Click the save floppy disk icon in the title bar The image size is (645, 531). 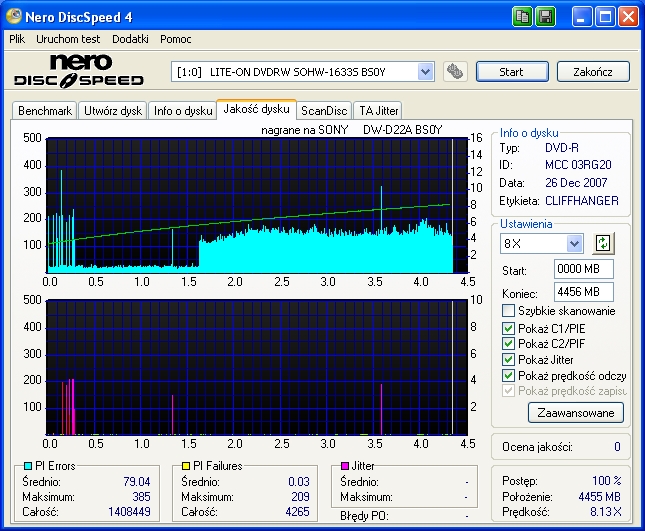pyautogui.click(x=545, y=17)
